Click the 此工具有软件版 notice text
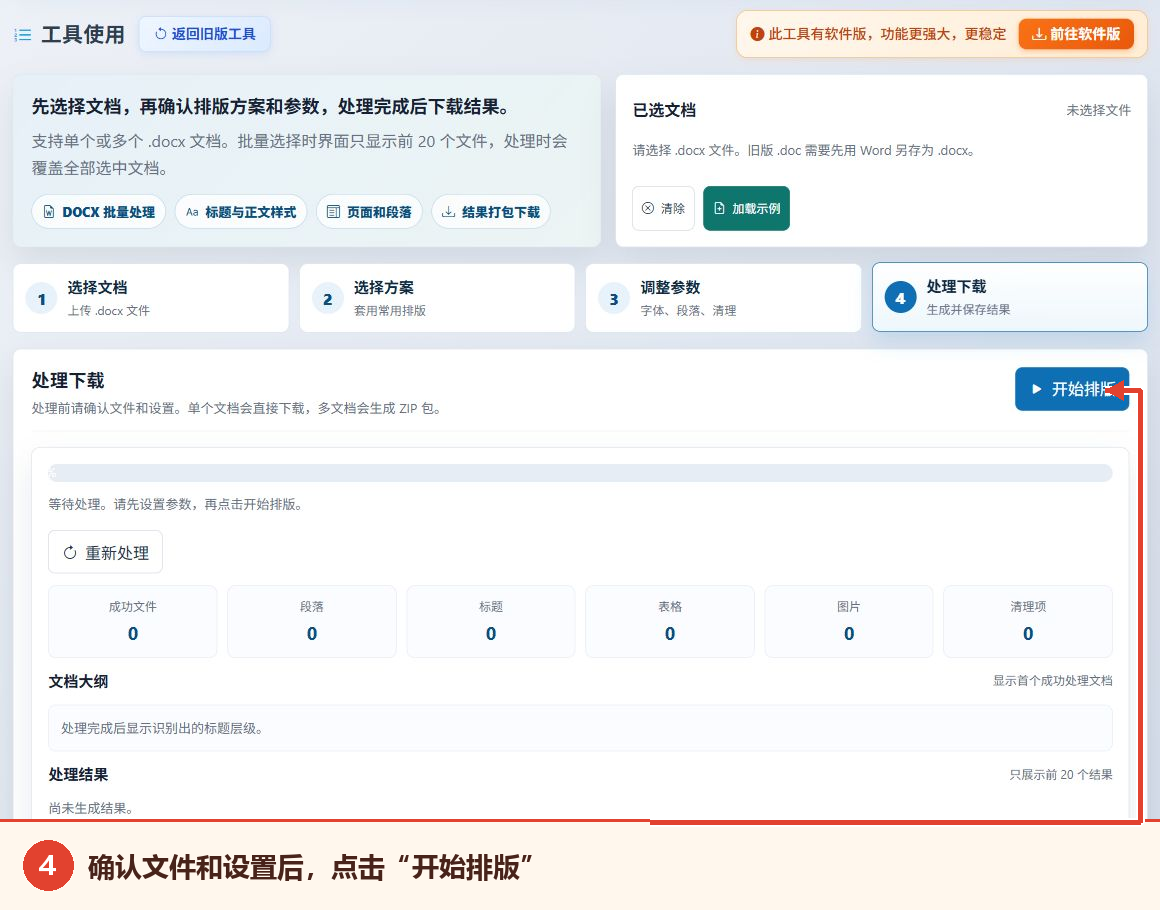The height and width of the screenshot is (910, 1160). point(888,34)
